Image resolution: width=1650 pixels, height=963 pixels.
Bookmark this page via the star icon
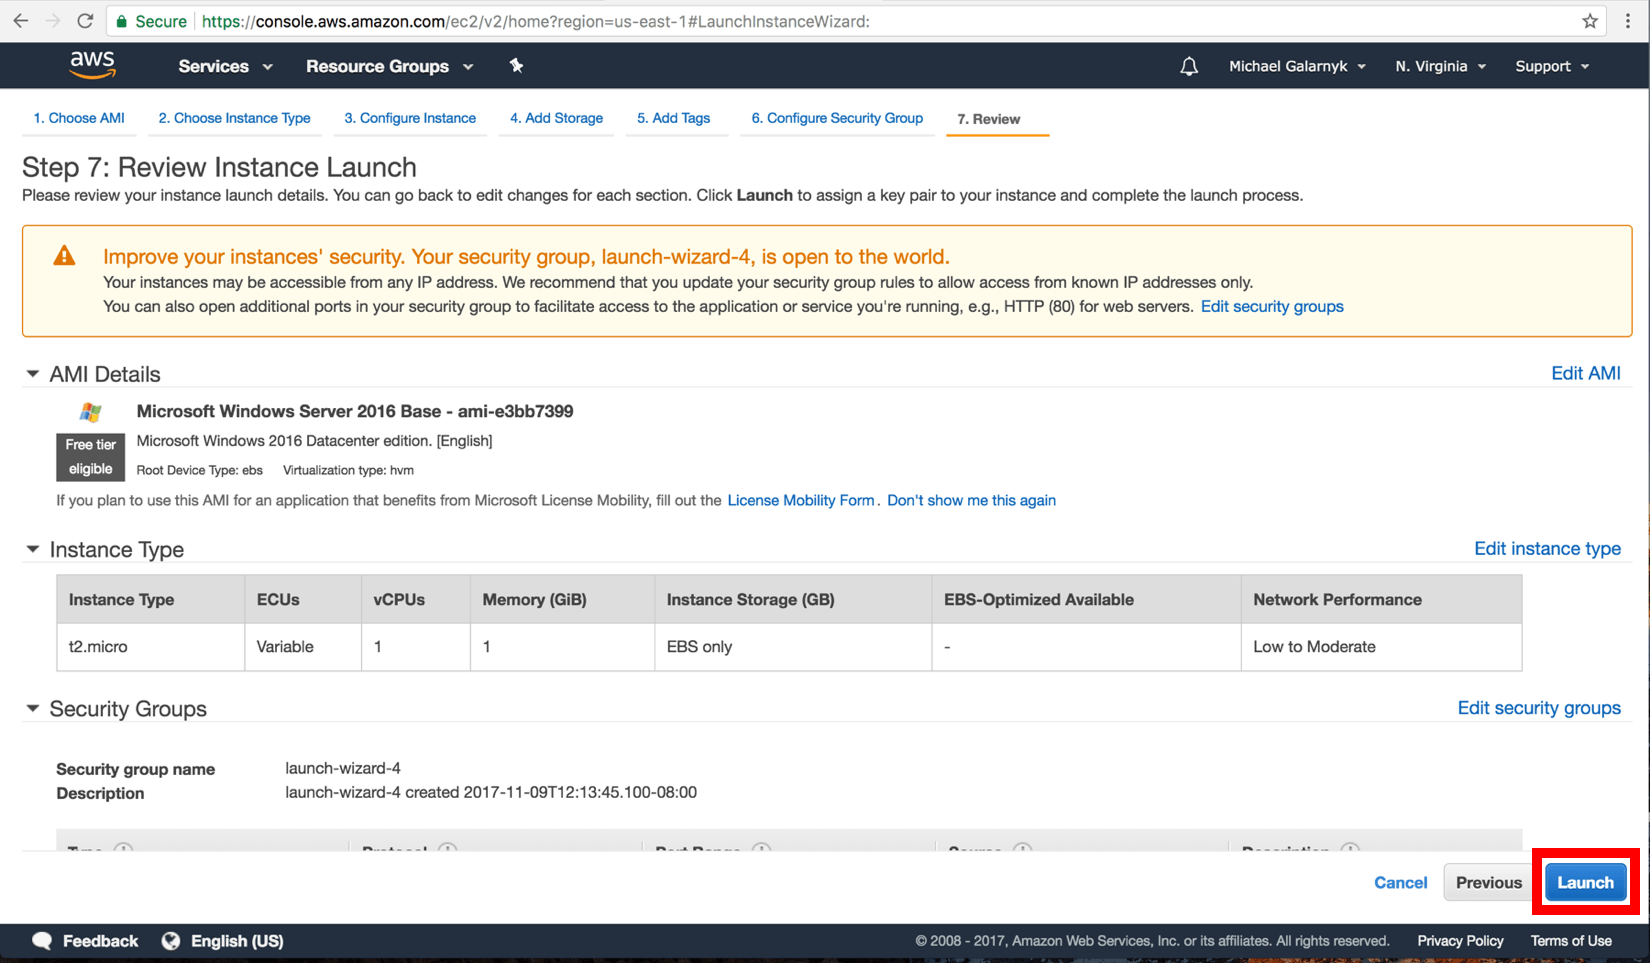1589,20
